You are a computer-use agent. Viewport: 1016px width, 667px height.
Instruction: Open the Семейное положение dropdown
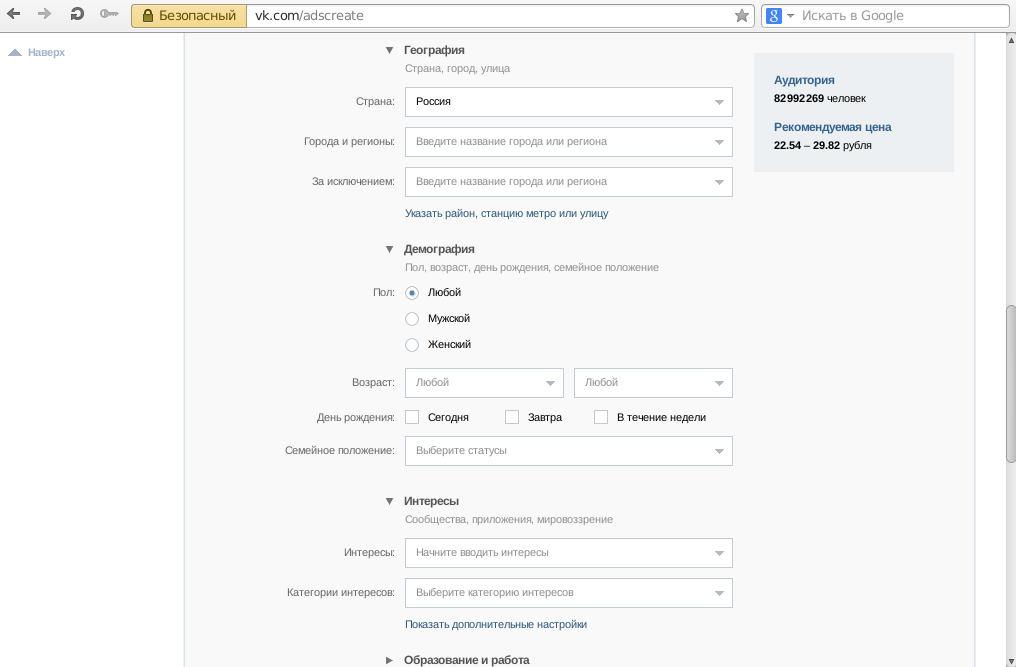568,451
